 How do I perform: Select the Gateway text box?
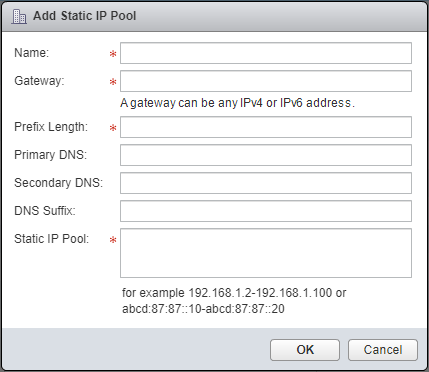(266, 81)
